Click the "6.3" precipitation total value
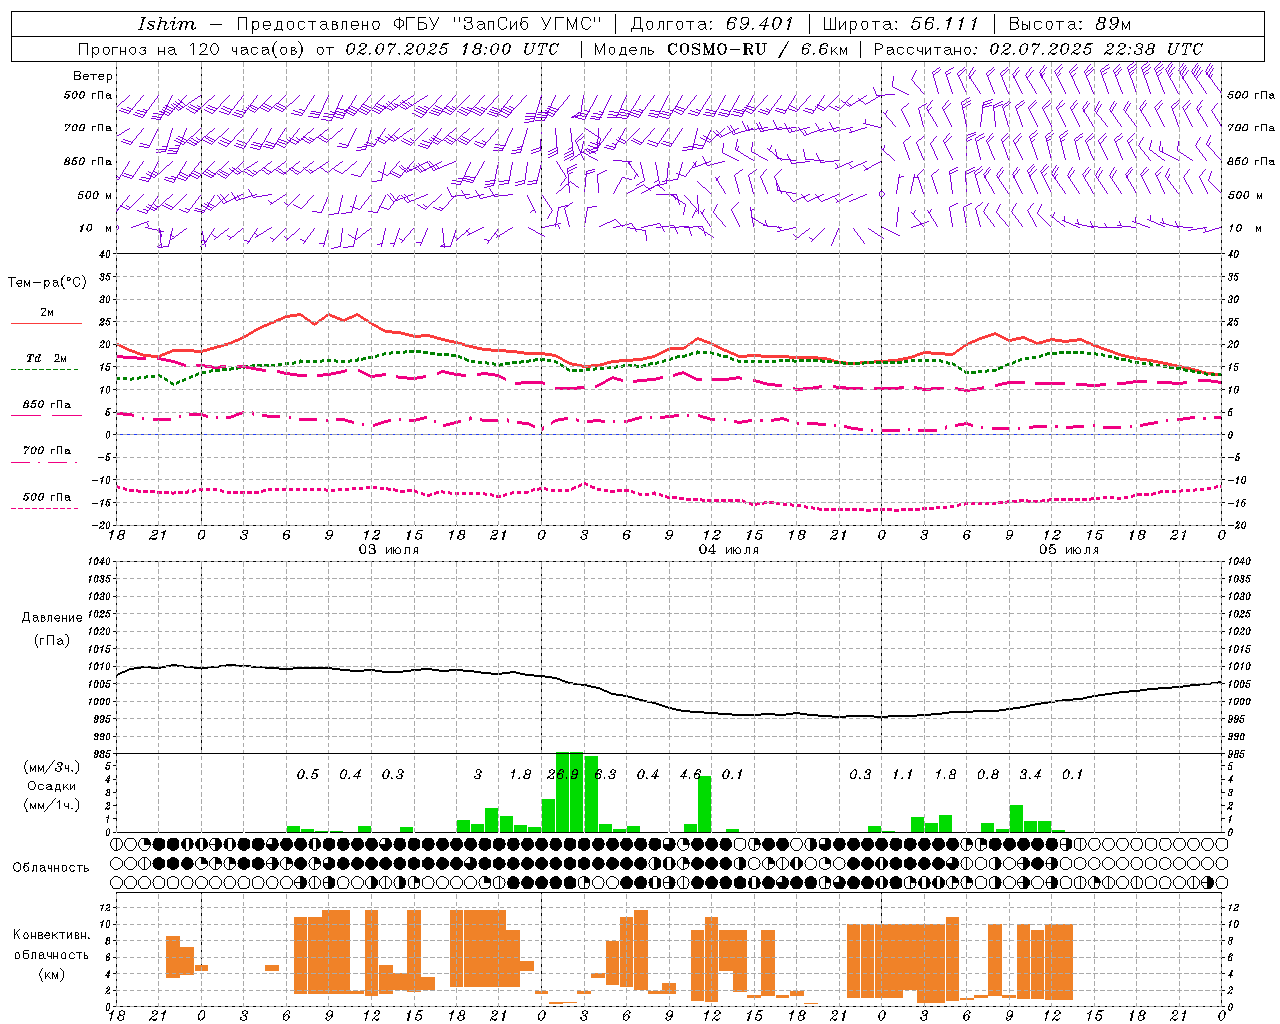1280x1024 pixels. click(605, 774)
